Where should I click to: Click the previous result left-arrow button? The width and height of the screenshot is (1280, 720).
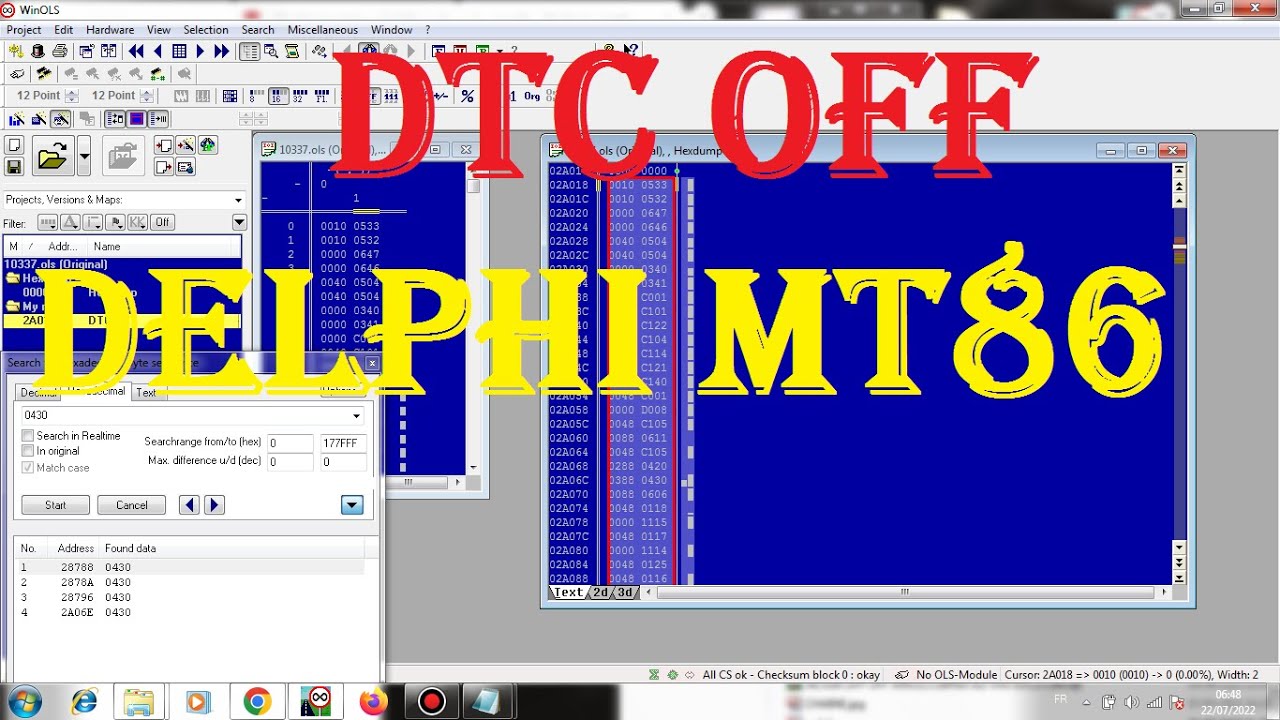(x=189, y=505)
